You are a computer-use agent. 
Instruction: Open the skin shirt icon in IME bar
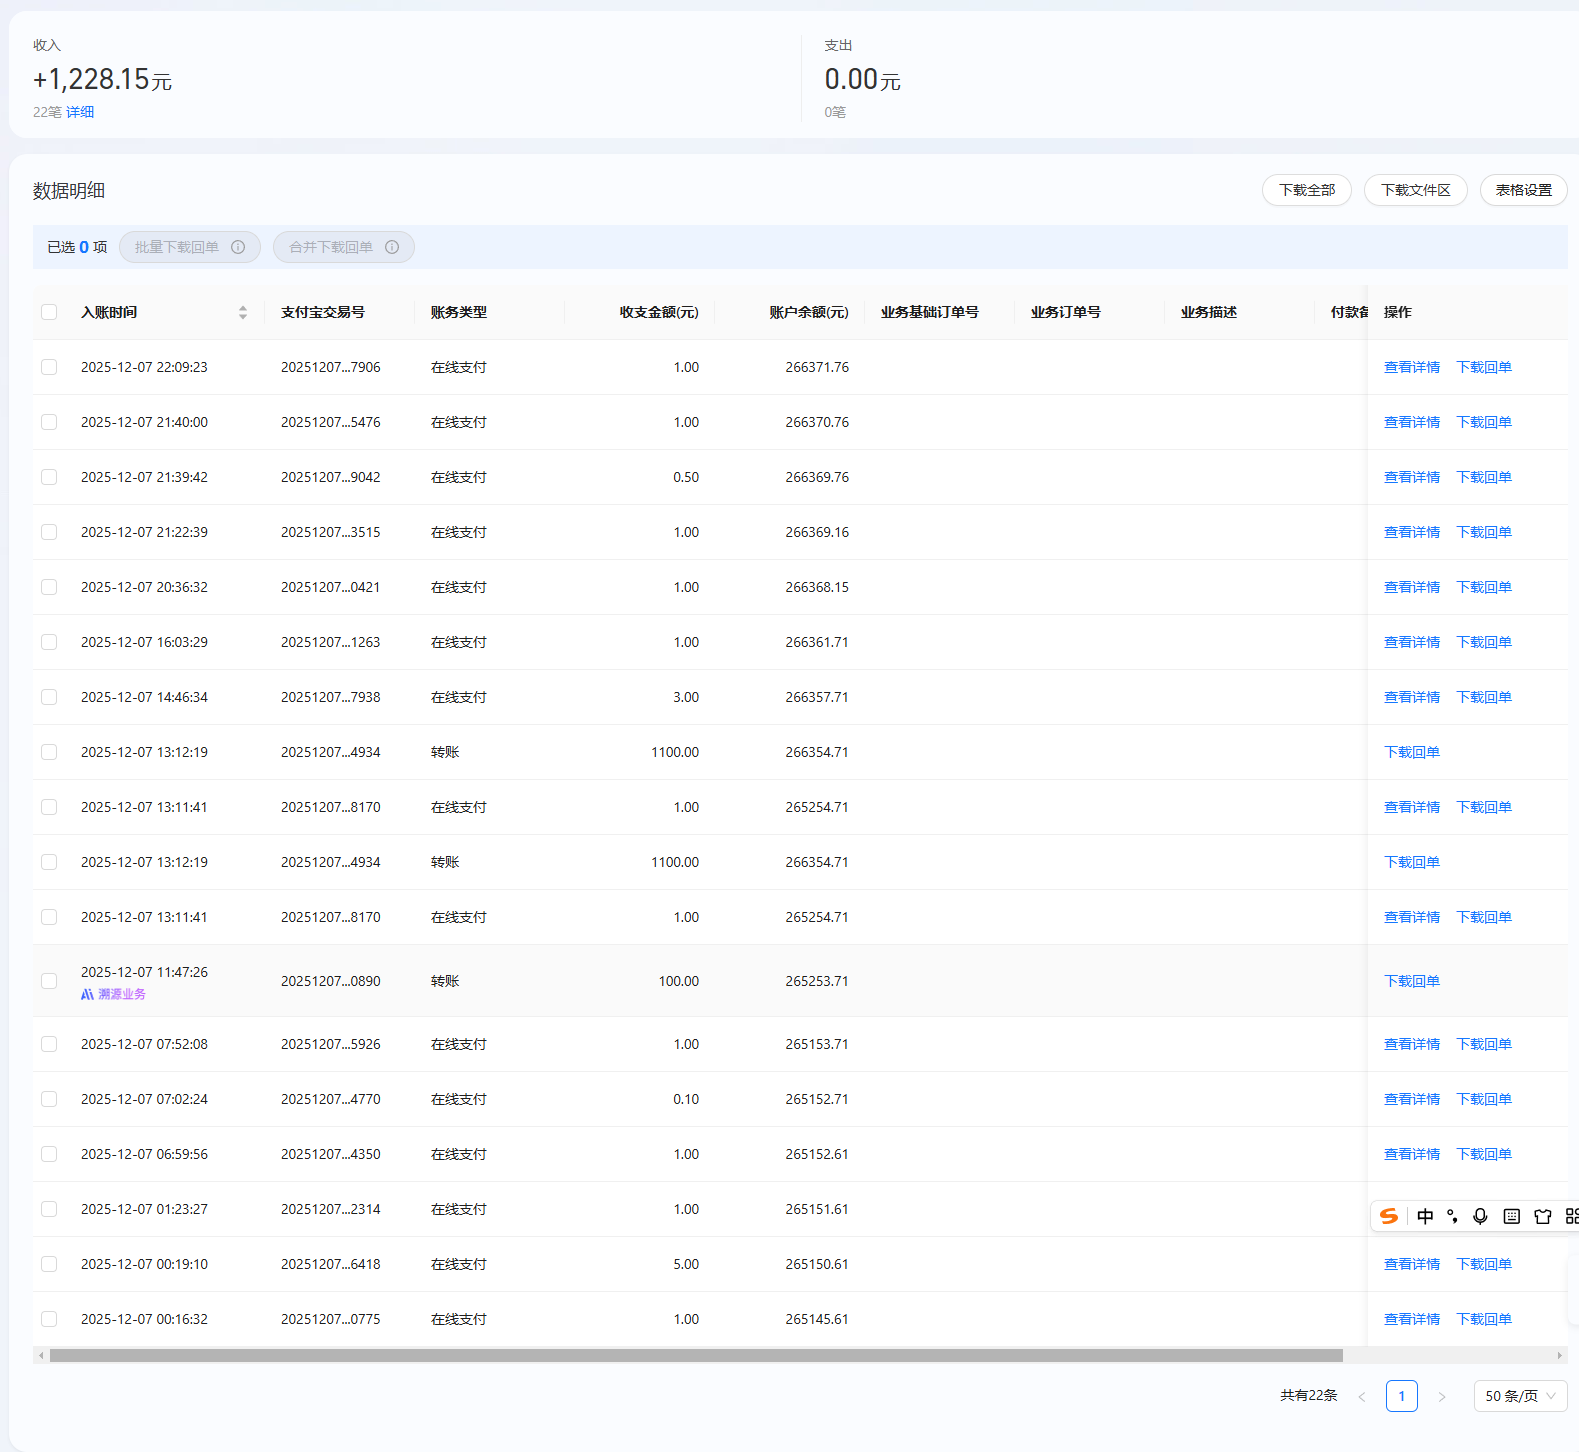(x=1543, y=1216)
